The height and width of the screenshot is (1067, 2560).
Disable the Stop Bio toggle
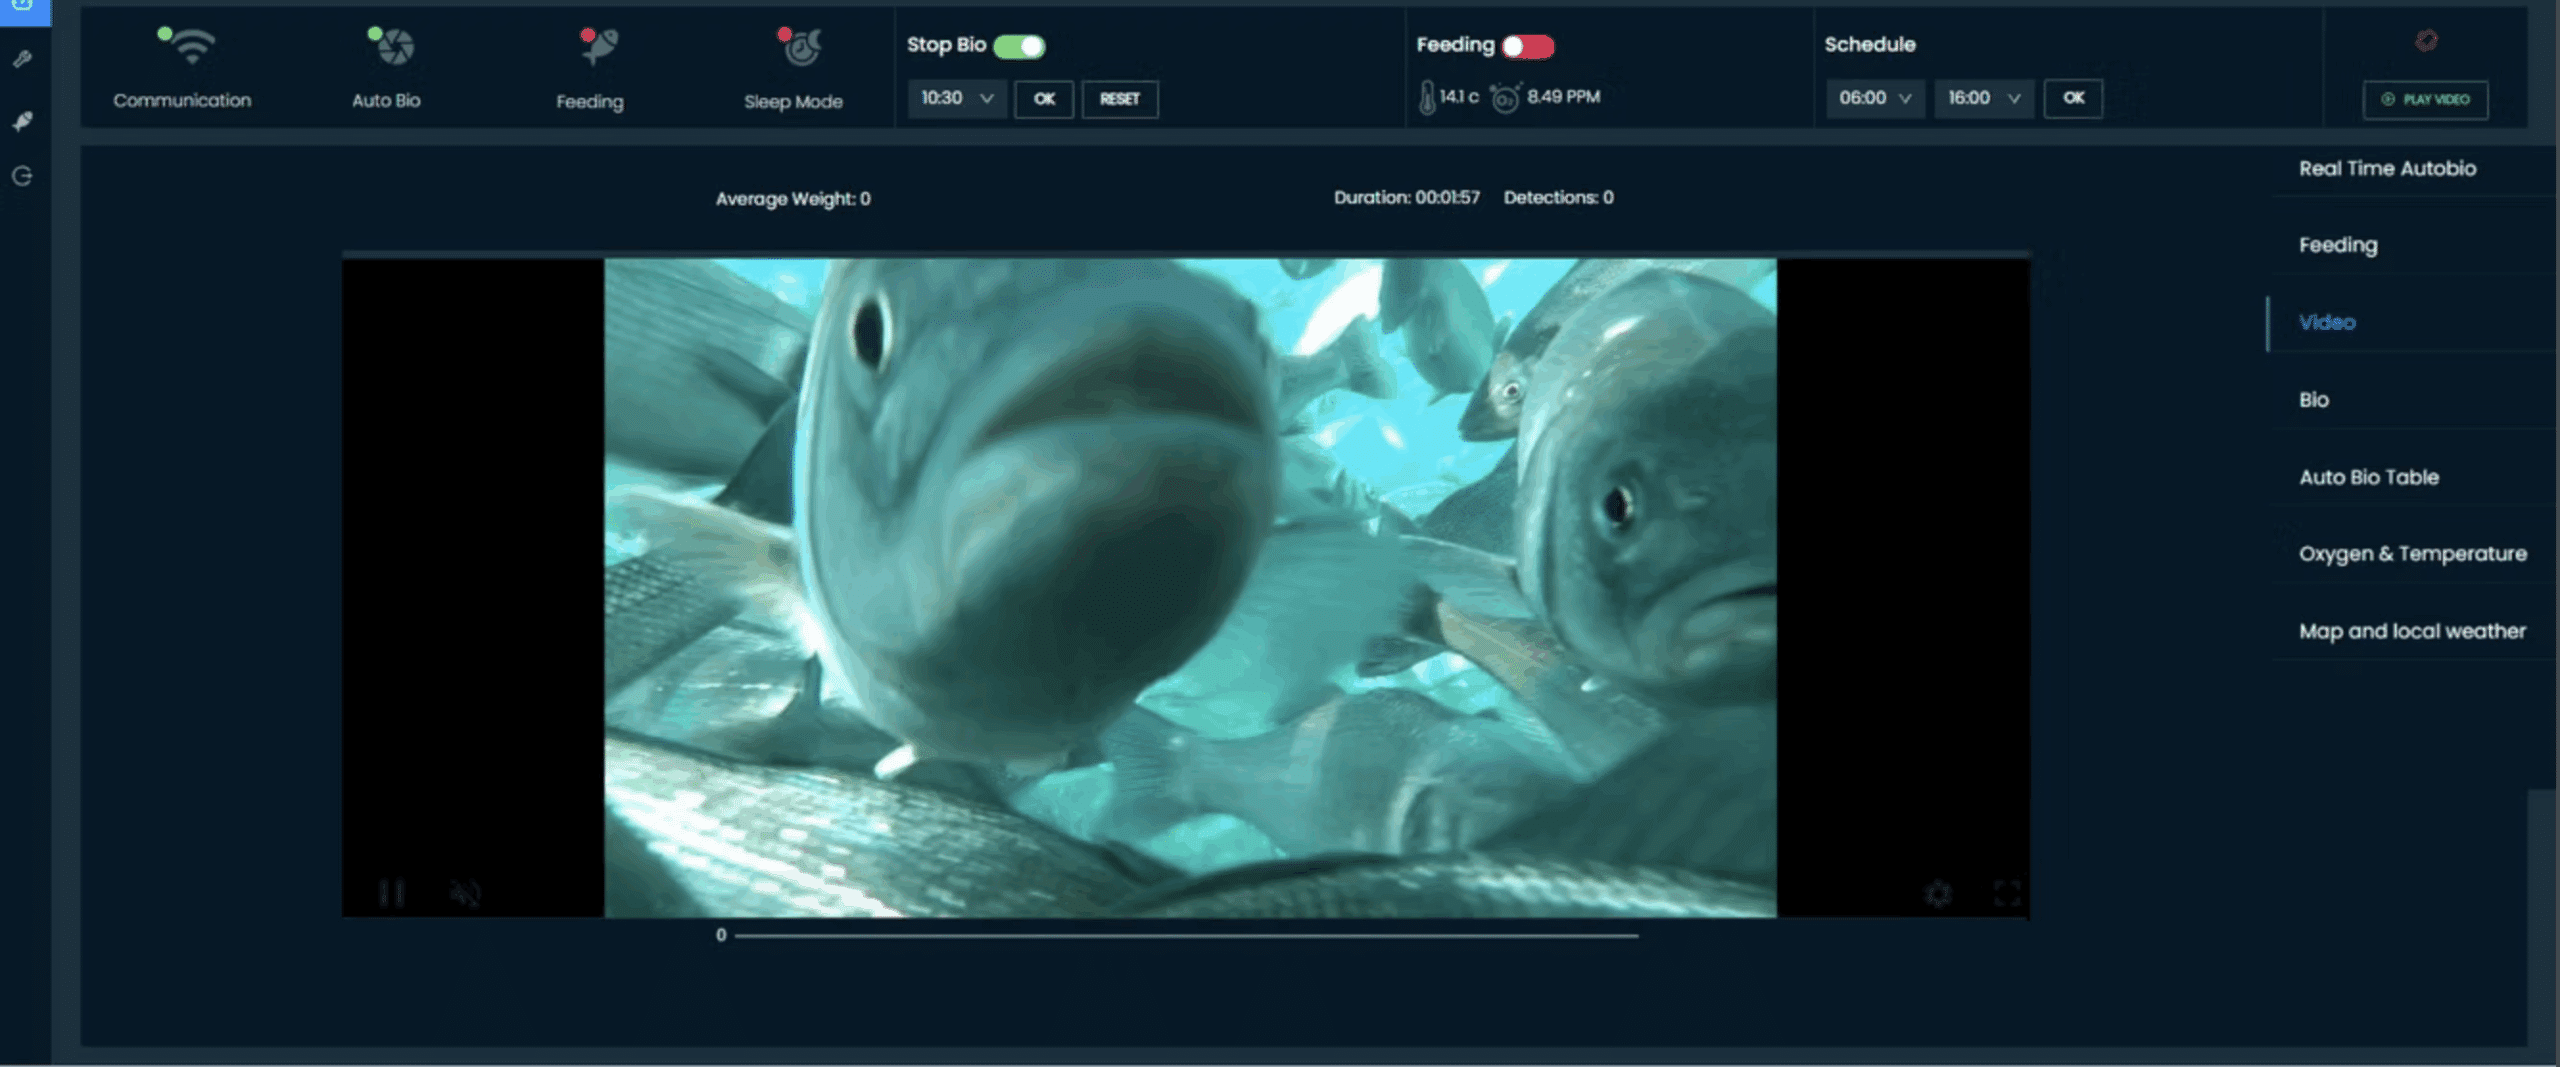pyautogui.click(x=1019, y=46)
